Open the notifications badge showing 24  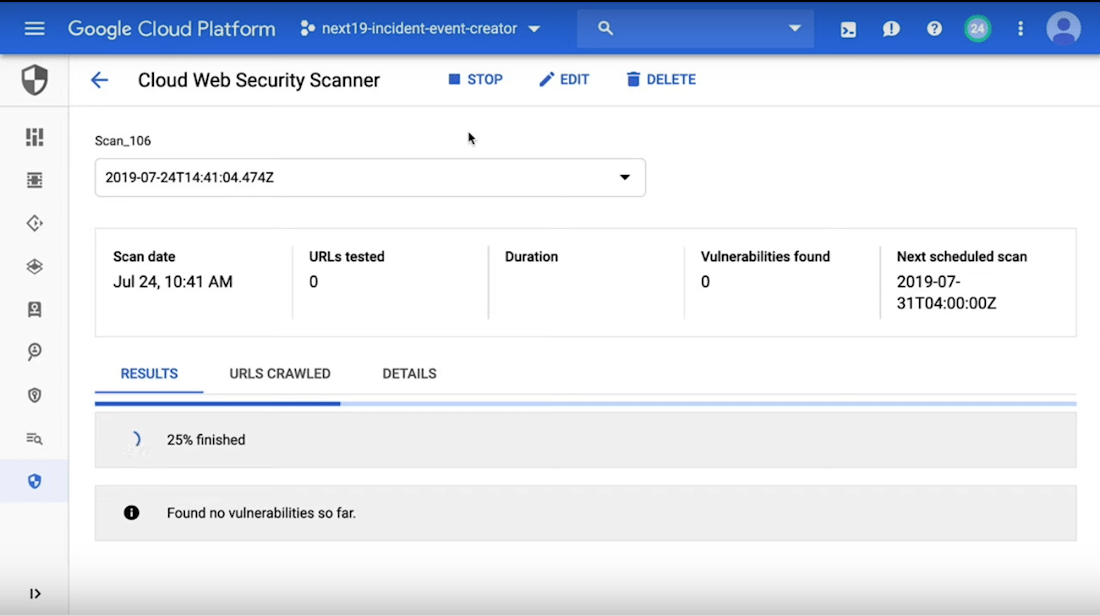point(977,29)
